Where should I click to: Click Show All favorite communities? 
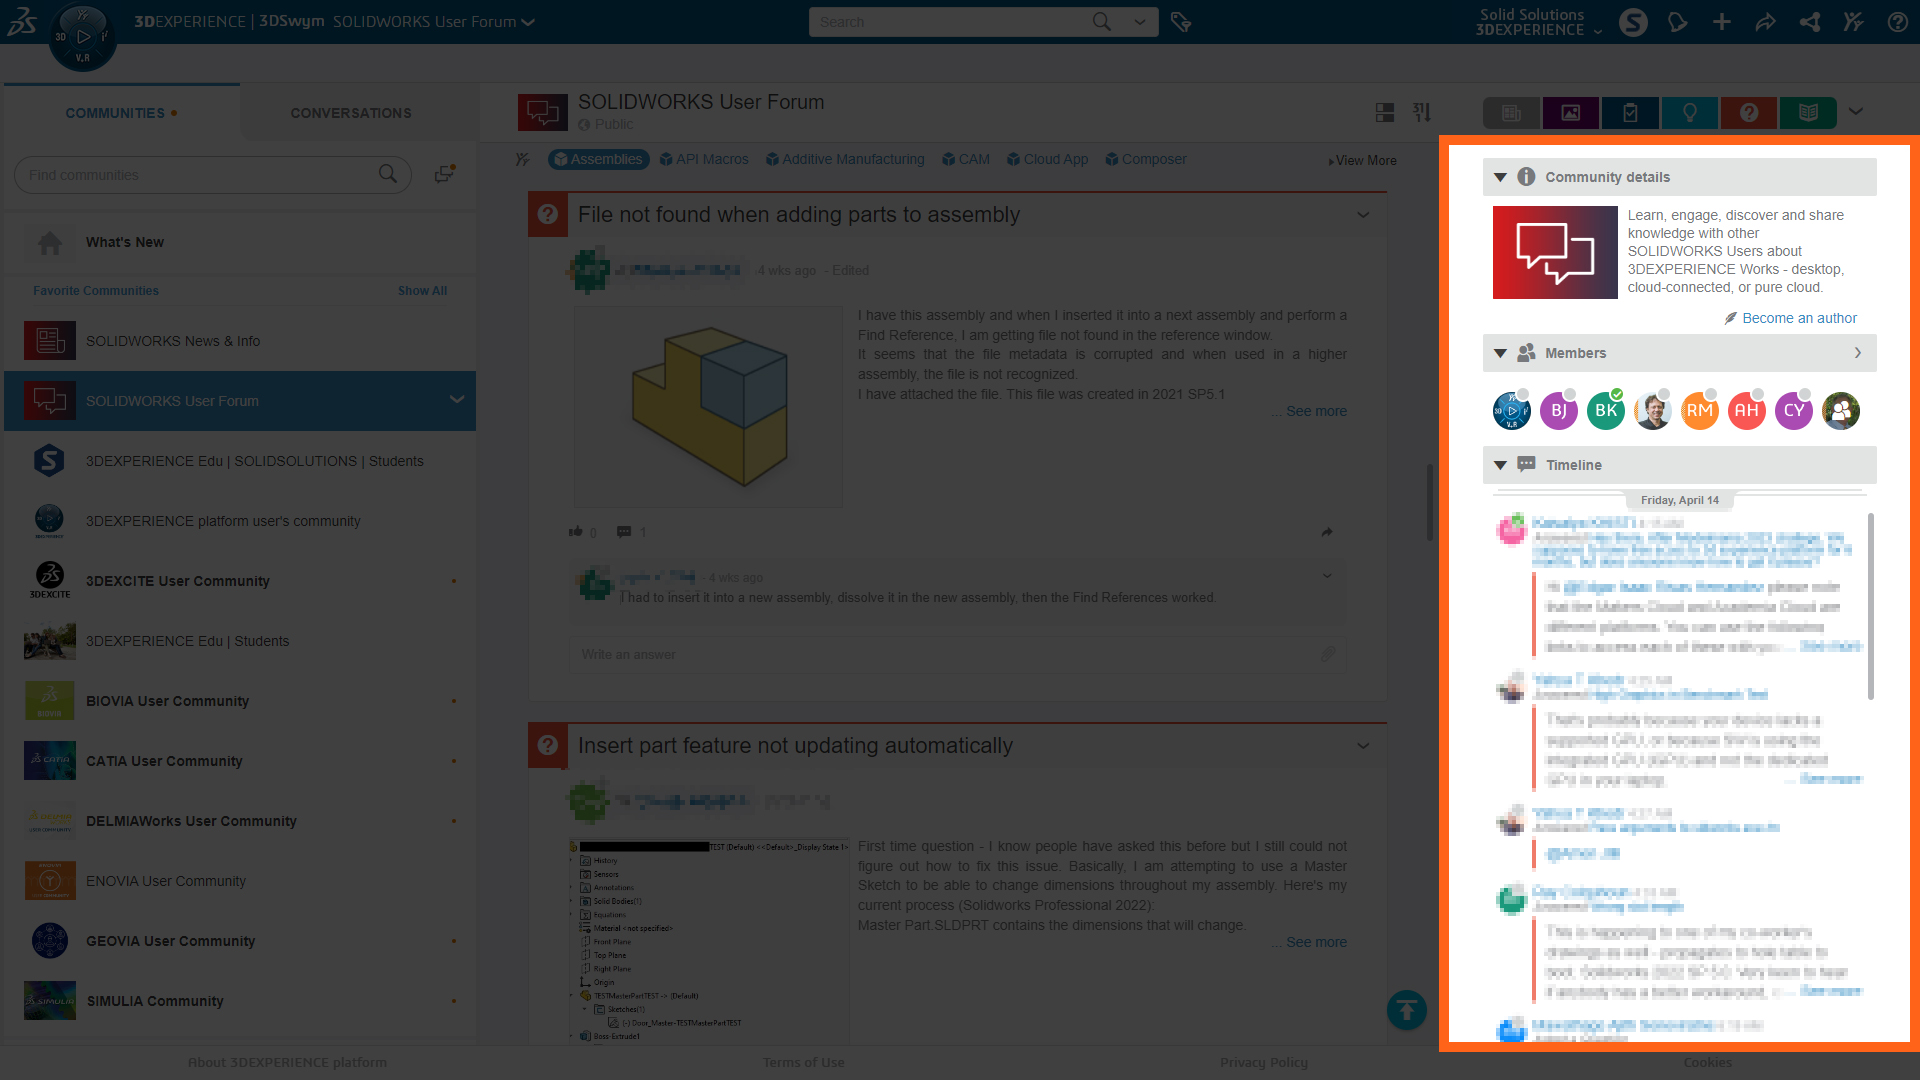422,291
